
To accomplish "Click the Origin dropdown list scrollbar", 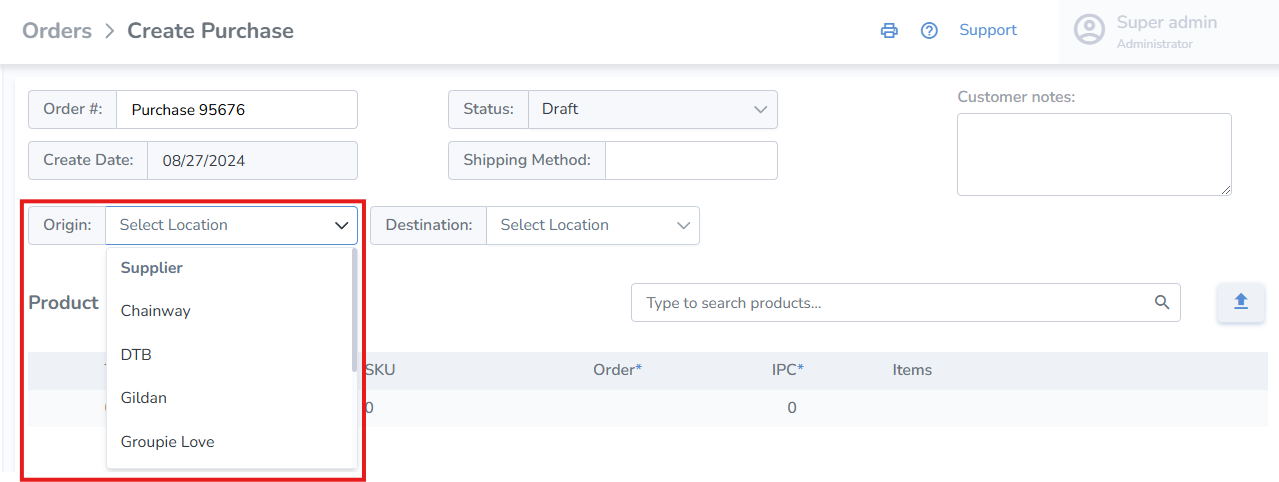I will tap(354, 310).
